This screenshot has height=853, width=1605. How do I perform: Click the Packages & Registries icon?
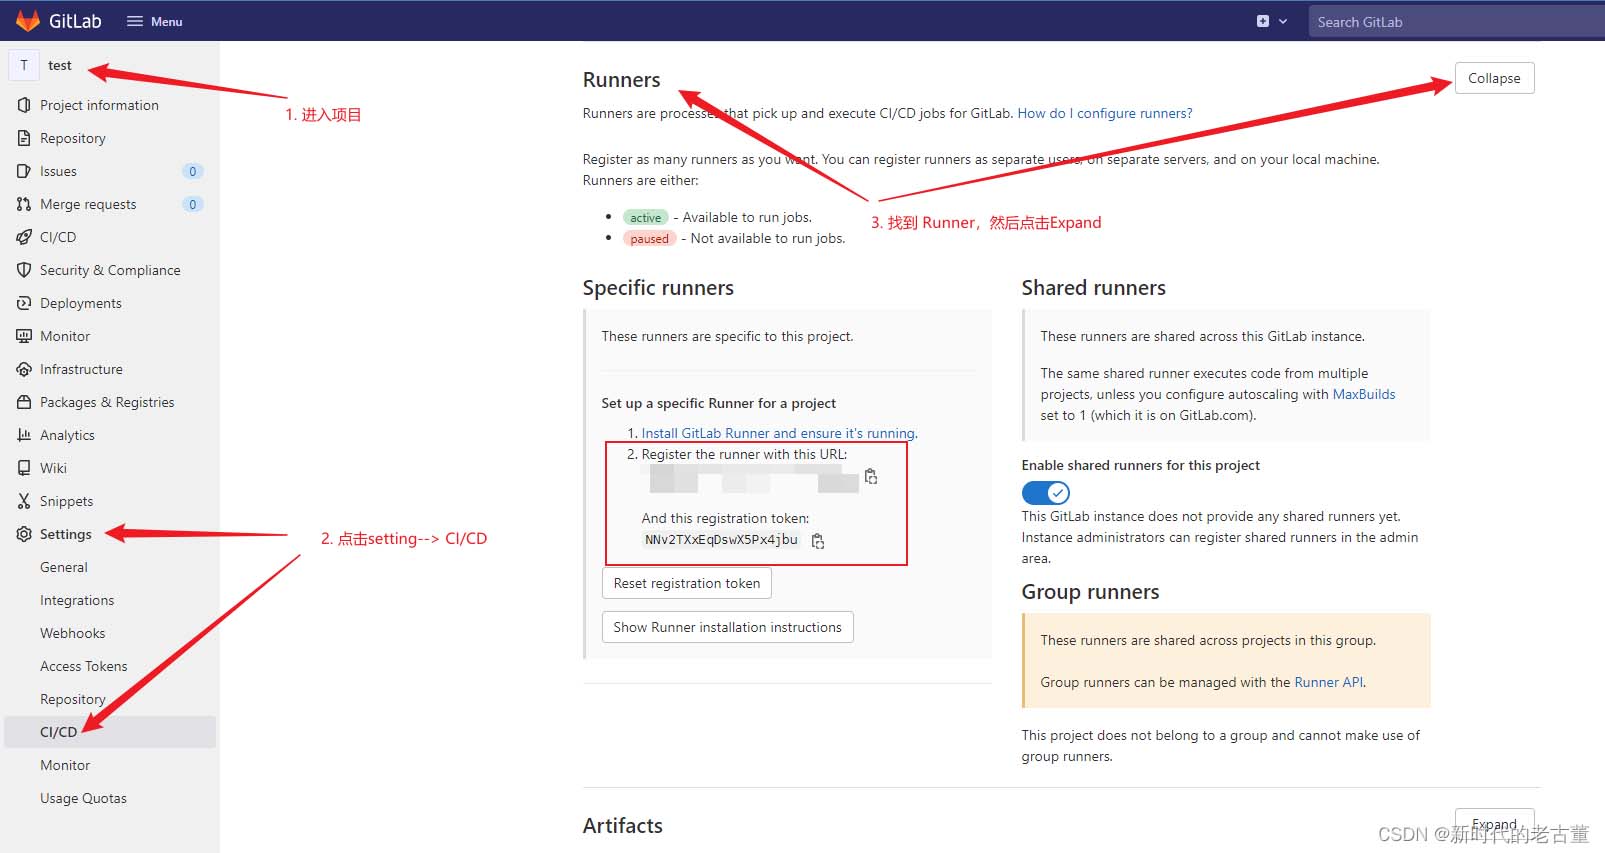24,402
